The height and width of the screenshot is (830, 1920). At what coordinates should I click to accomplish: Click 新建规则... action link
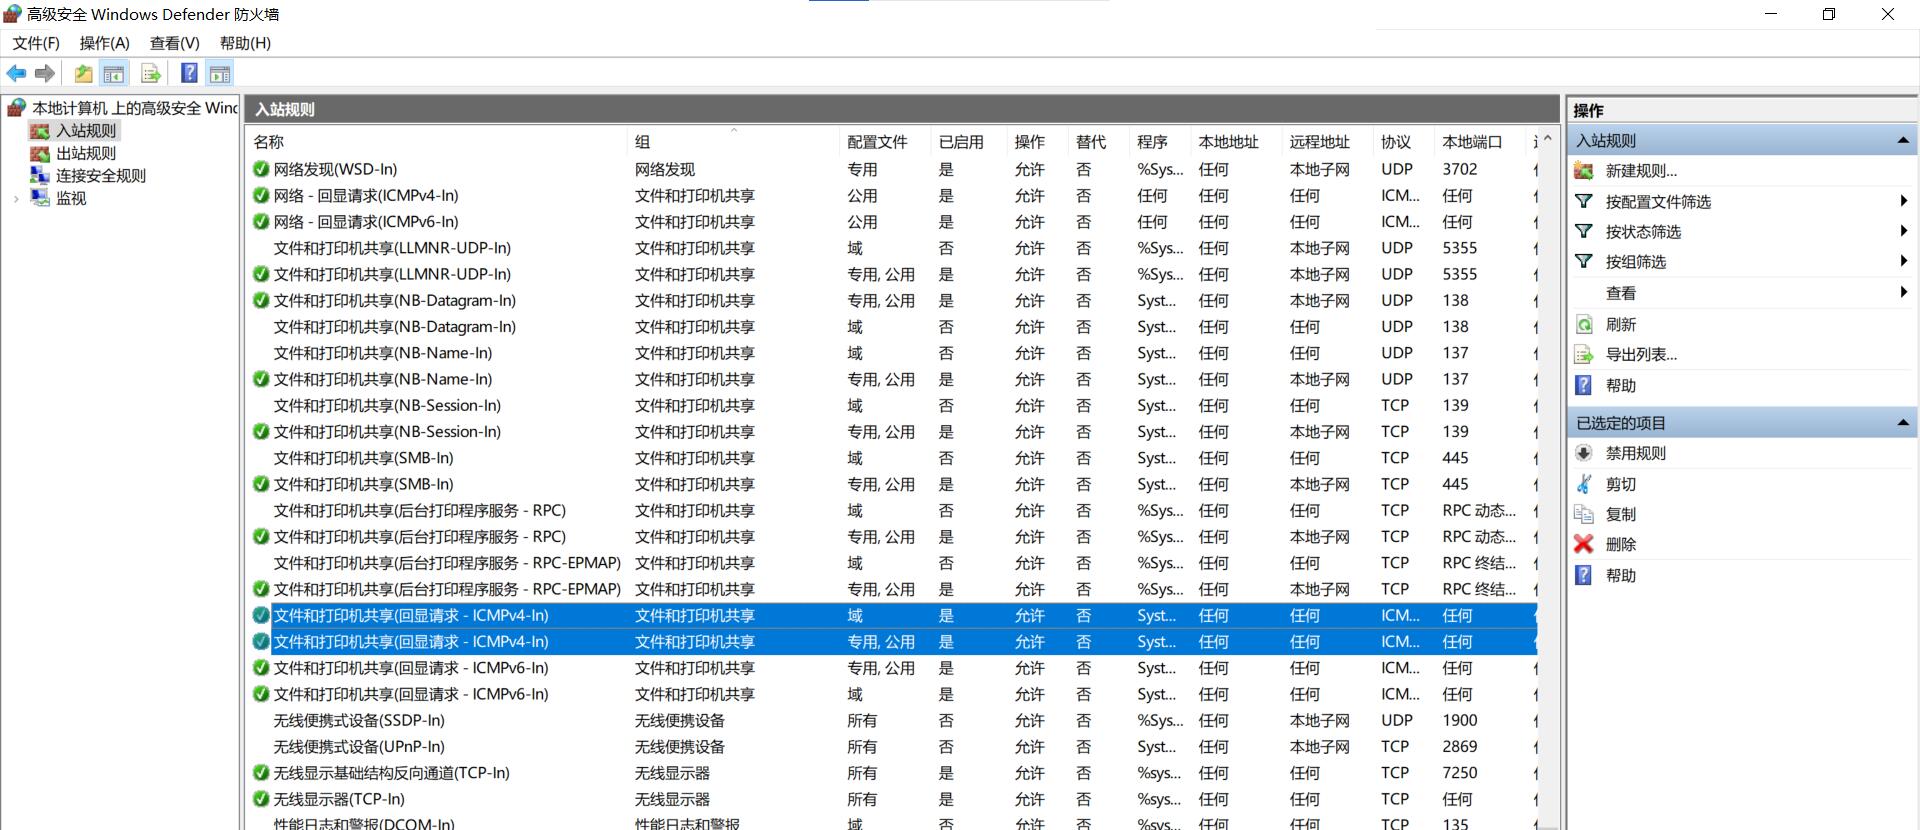pyautogui.click(x=1641, y=171)
